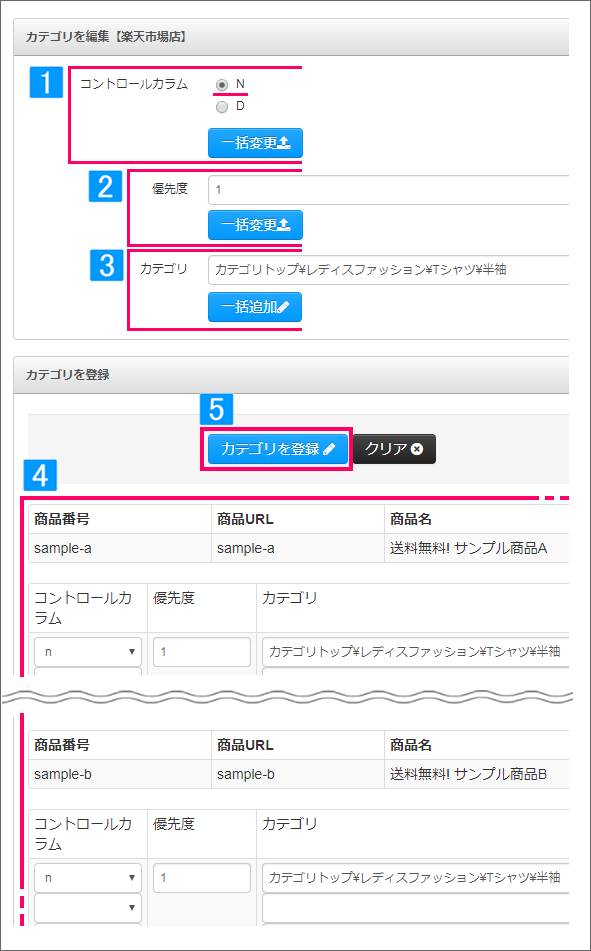Click the カテゴリ path input in edit panel
The height and width of the screenshot is (951, 591).
click(388, 270)
